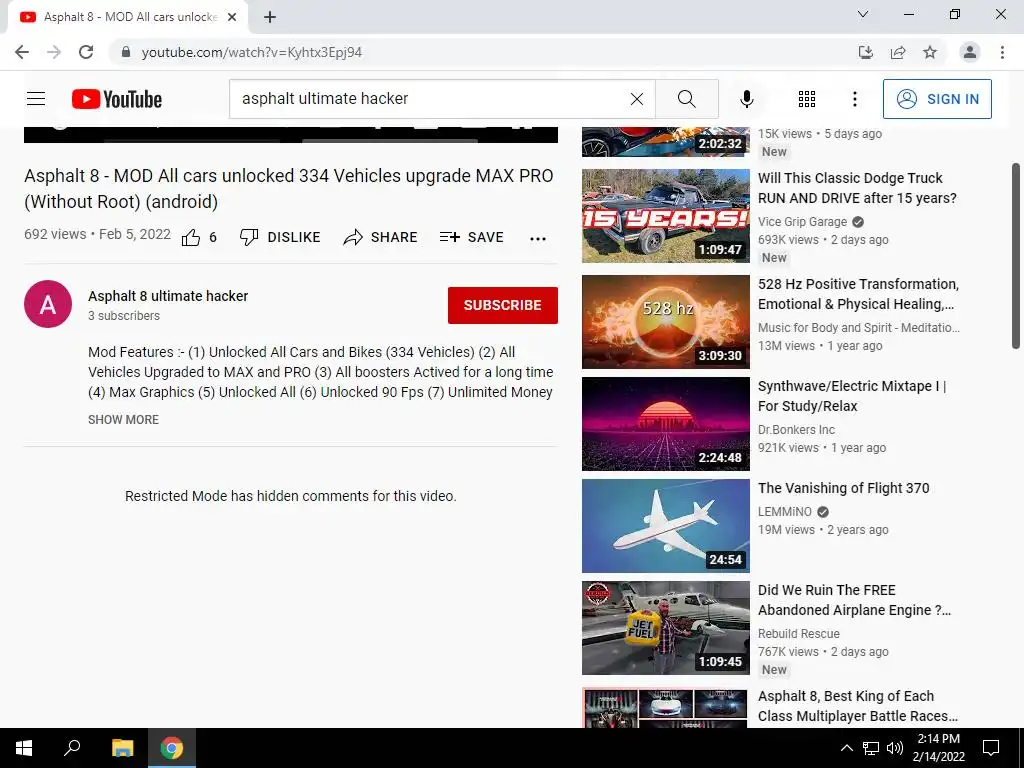Open the tab search dropdown chevron

point(863,14)
